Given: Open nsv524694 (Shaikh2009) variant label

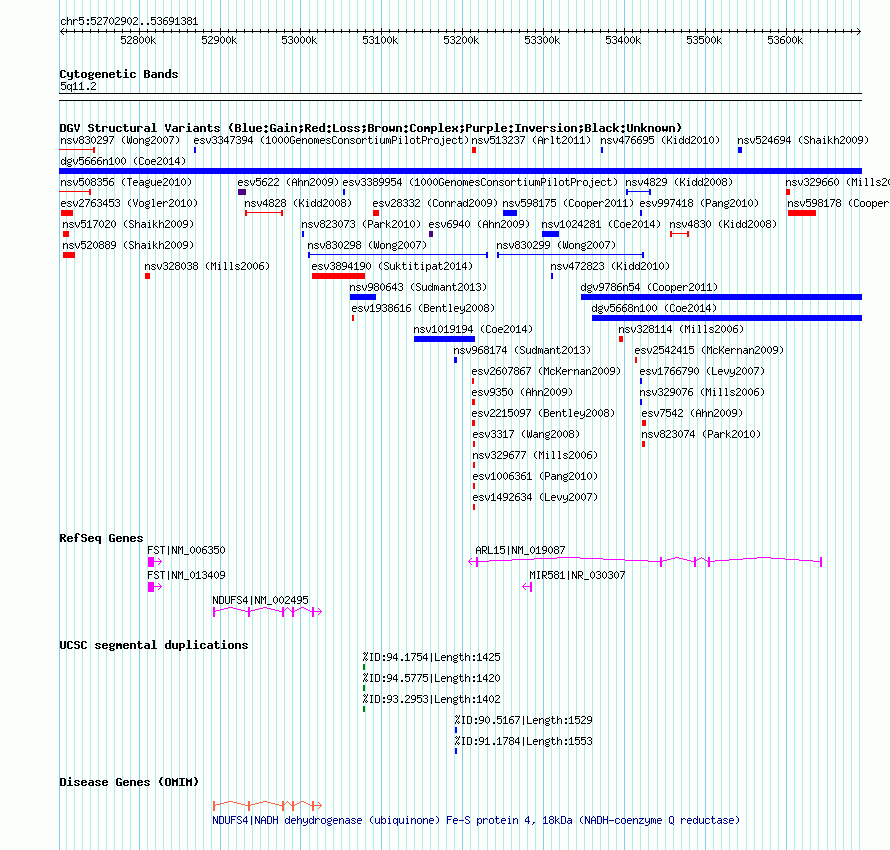Looking at the screenshot, I should tap(803, 140).
